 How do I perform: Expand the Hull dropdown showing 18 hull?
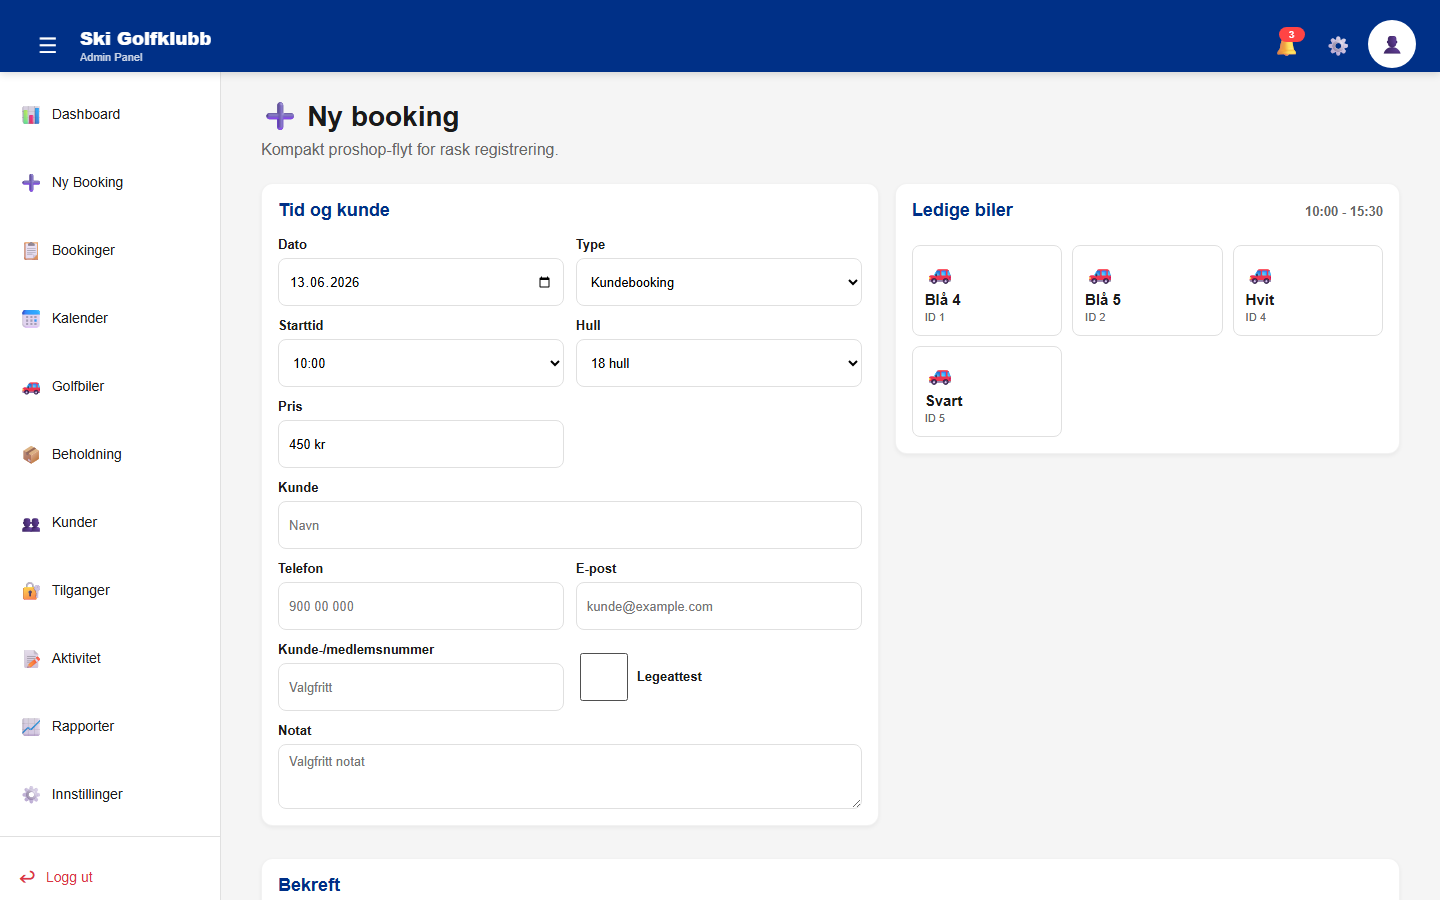point(719,363)
